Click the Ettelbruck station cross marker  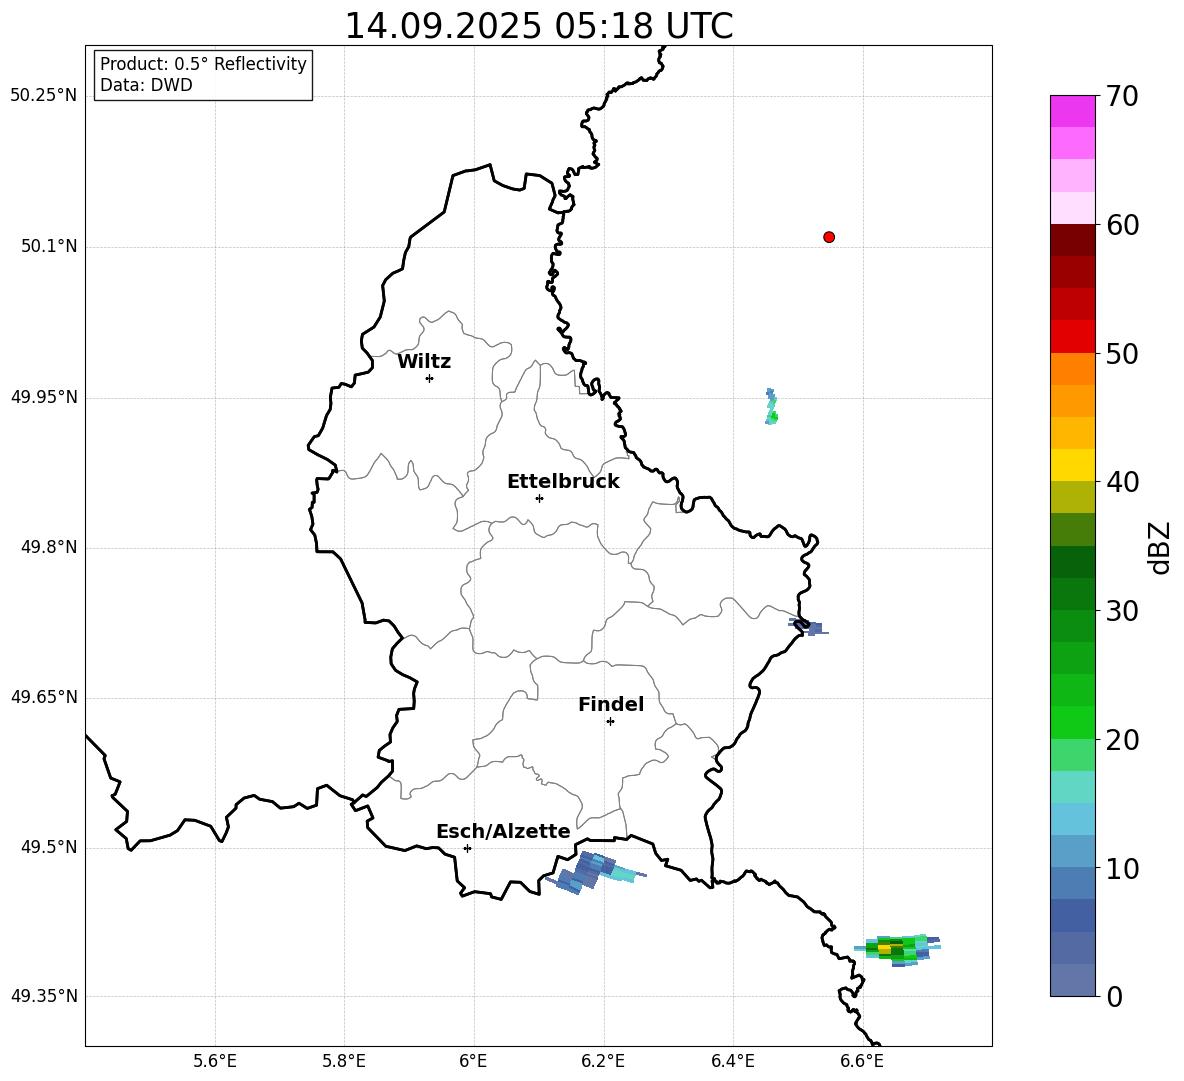539,498
